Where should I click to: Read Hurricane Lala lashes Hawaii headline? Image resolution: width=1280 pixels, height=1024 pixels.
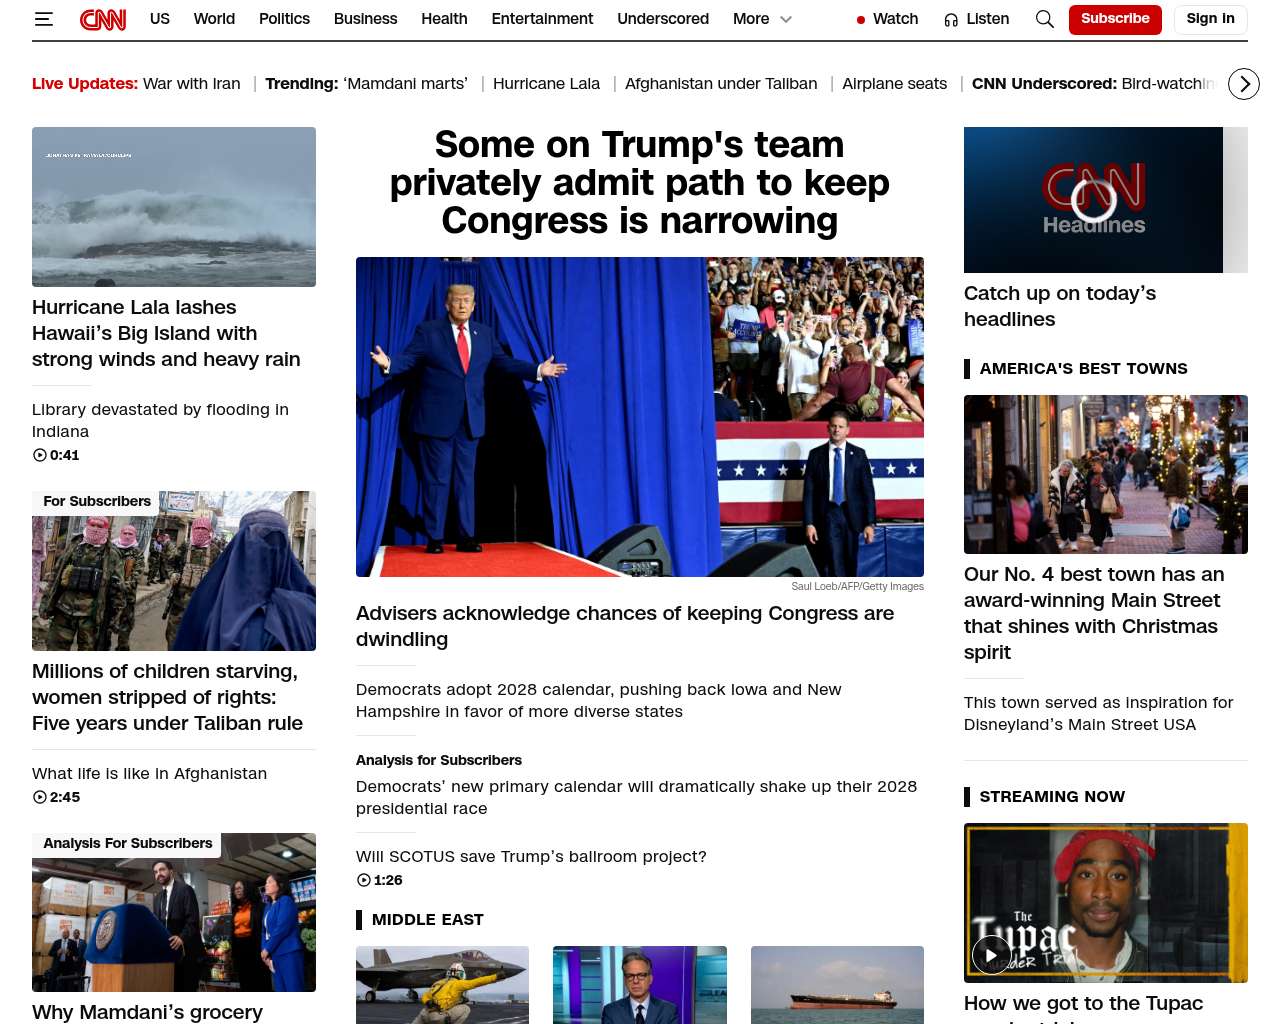[166, 333]
